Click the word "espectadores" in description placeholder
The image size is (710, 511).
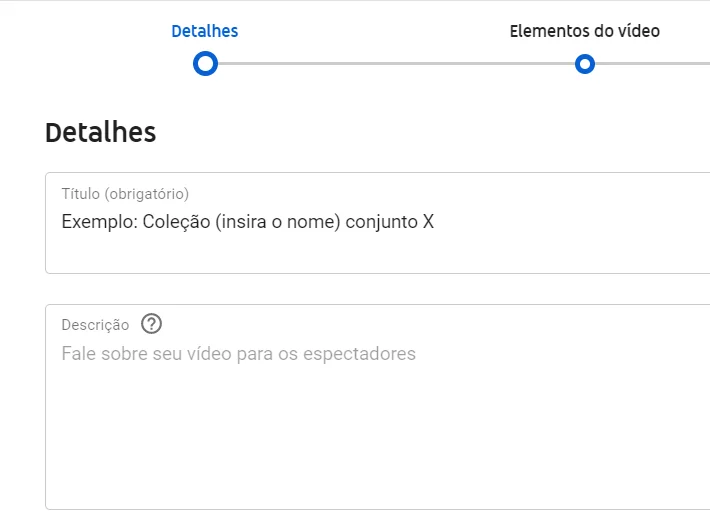(x=359, y=353)
